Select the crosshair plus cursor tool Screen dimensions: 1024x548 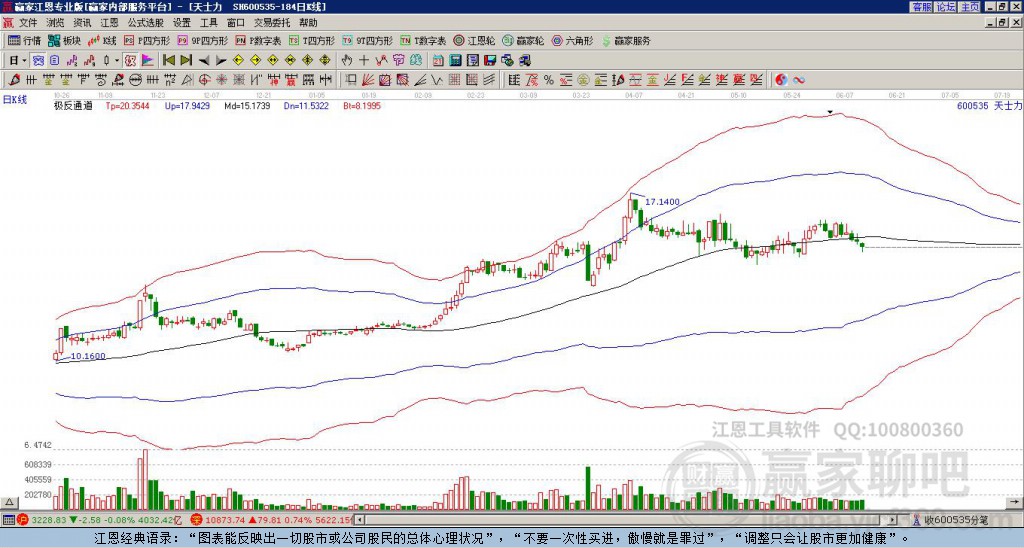364,60
